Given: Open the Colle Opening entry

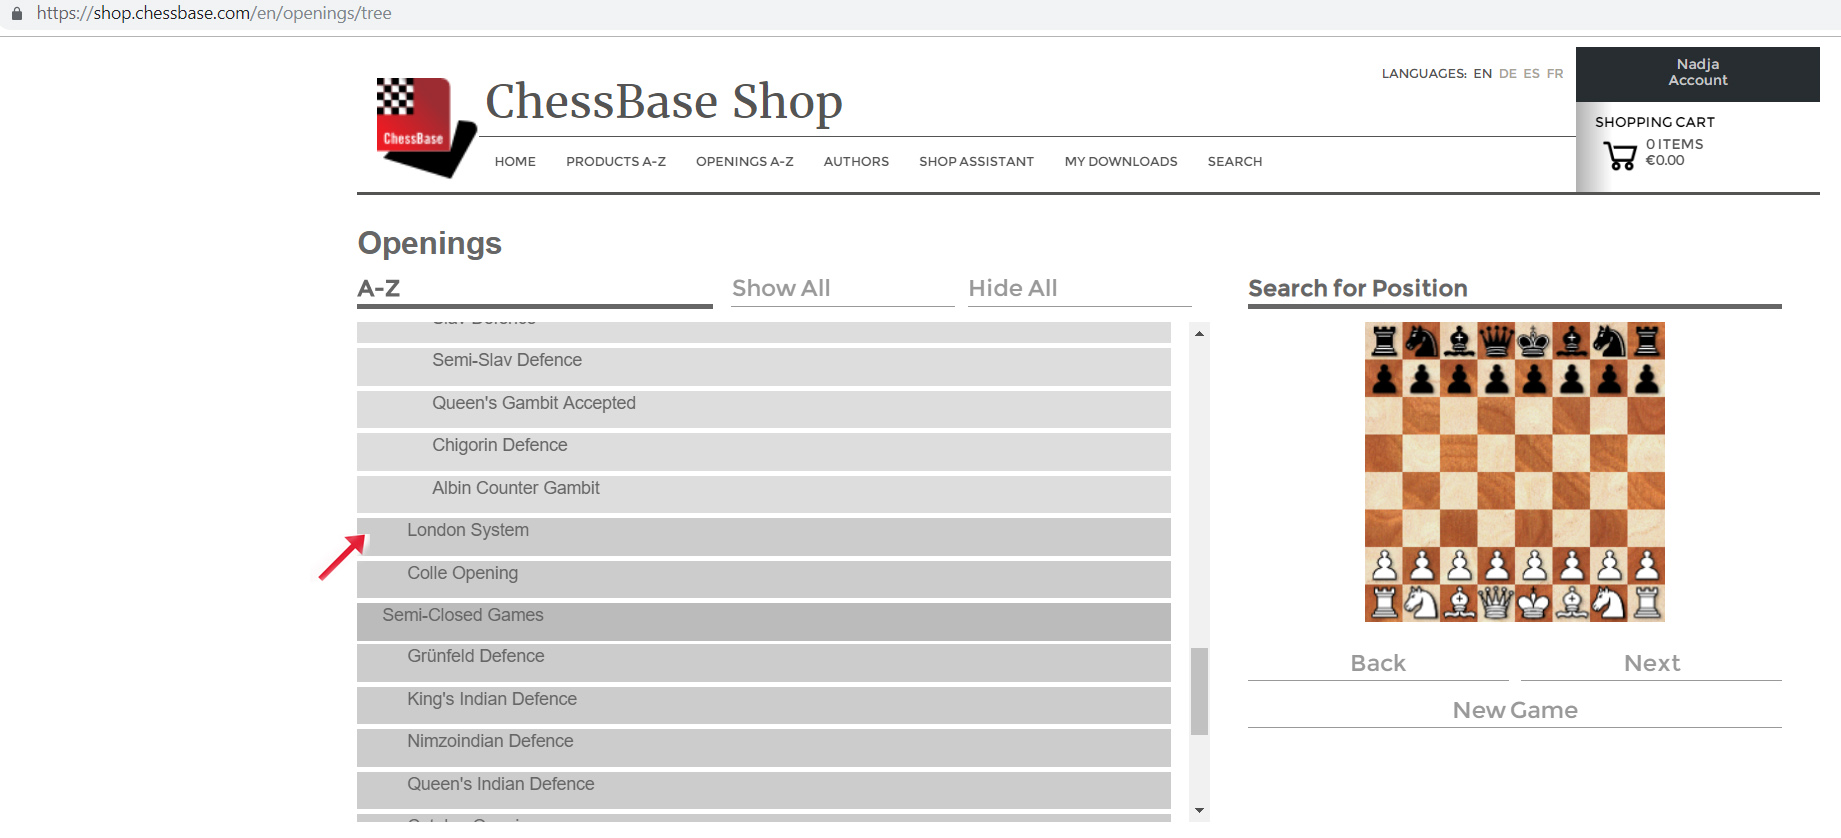Looking at the screenshot, I should coord(764,580).
